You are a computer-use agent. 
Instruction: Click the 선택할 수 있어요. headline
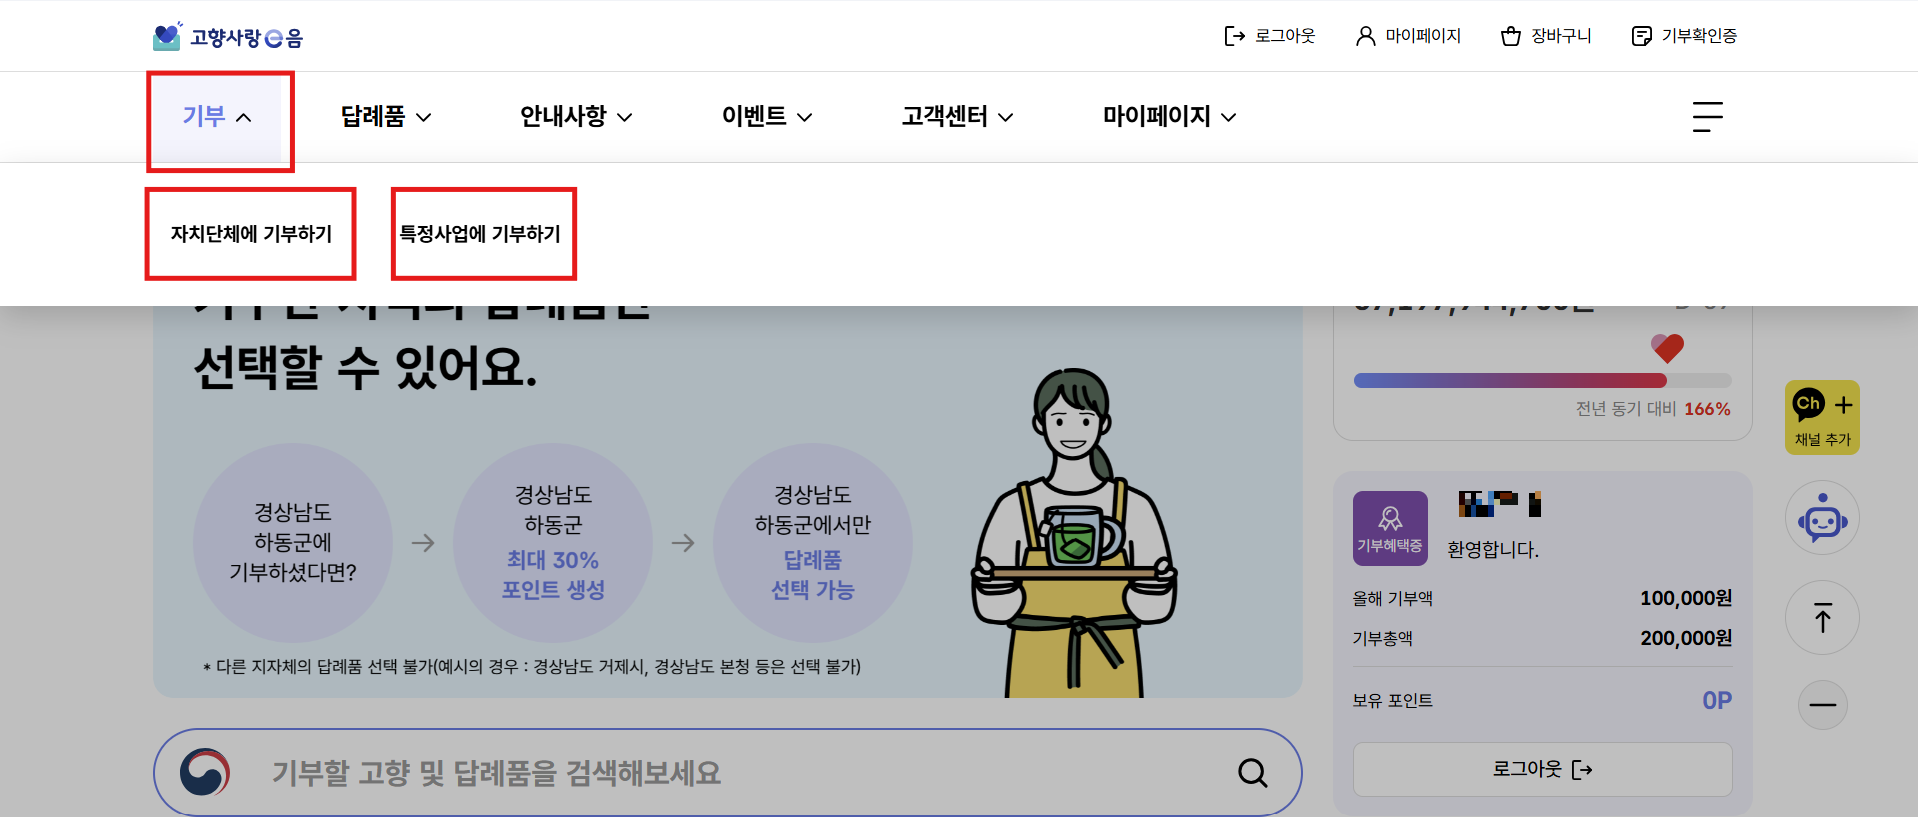tap(365, 368)
